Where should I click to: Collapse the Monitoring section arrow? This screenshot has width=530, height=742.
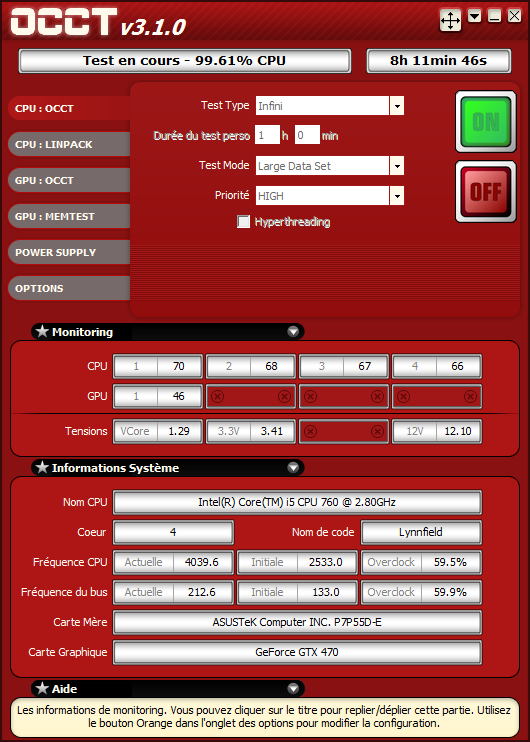click(x=293, y=332)
